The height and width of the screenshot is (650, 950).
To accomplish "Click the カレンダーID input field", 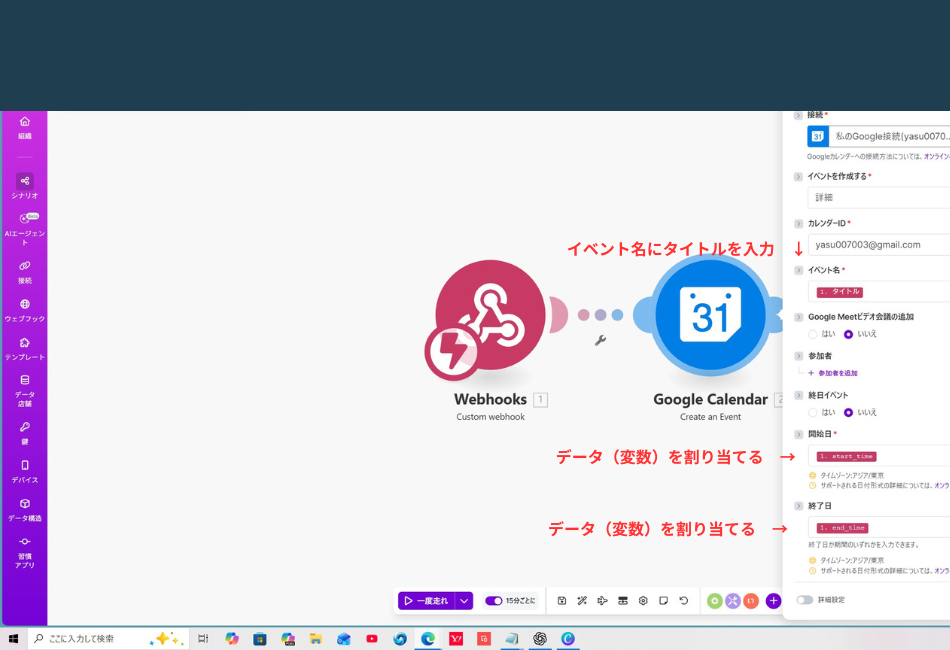I will (878, 245).
